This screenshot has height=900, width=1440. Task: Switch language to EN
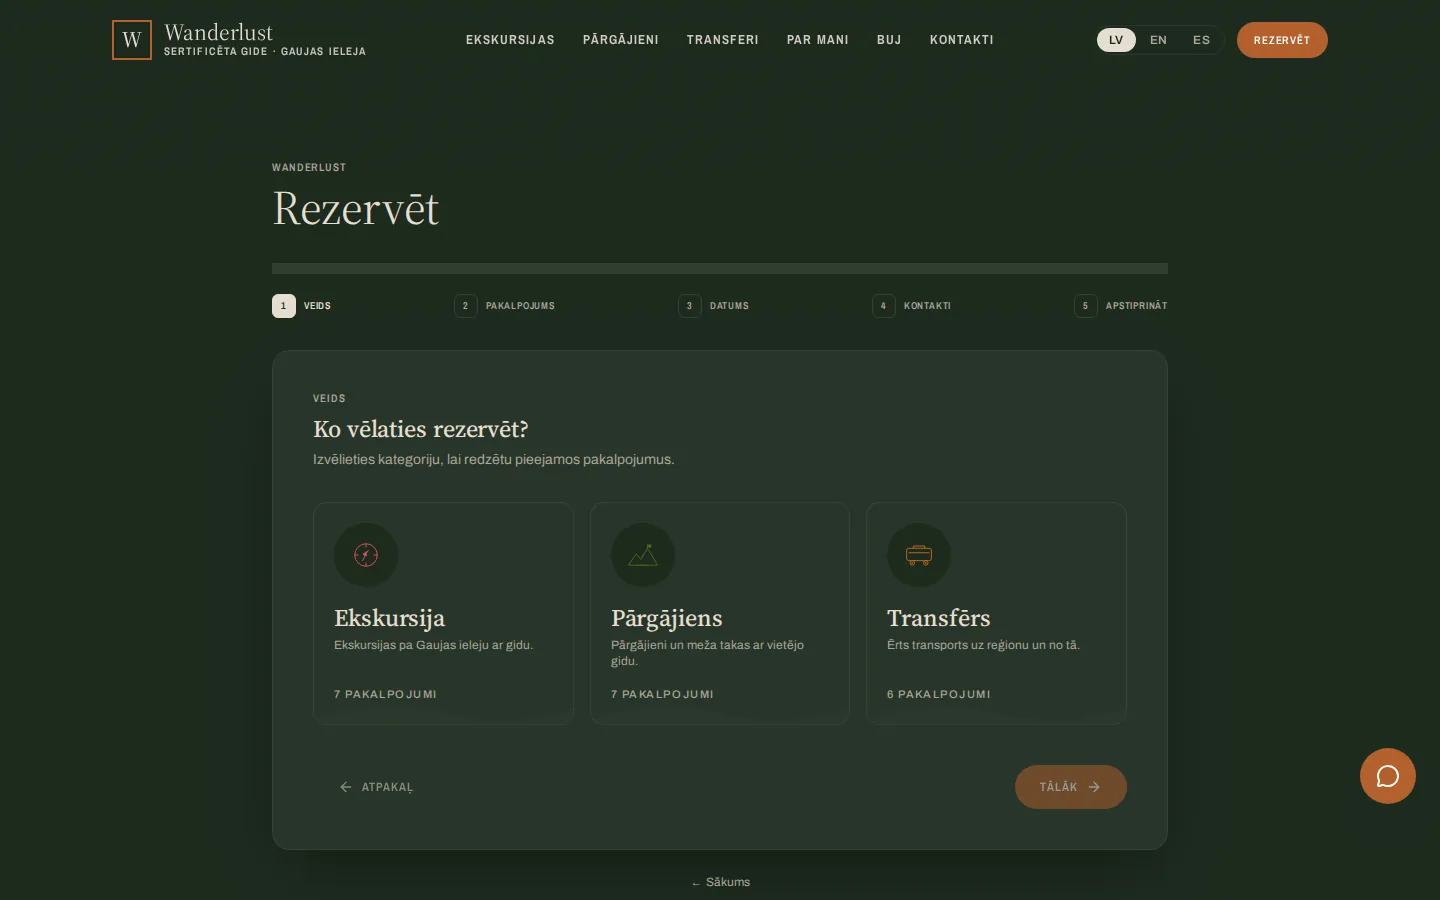point(1158,40)
